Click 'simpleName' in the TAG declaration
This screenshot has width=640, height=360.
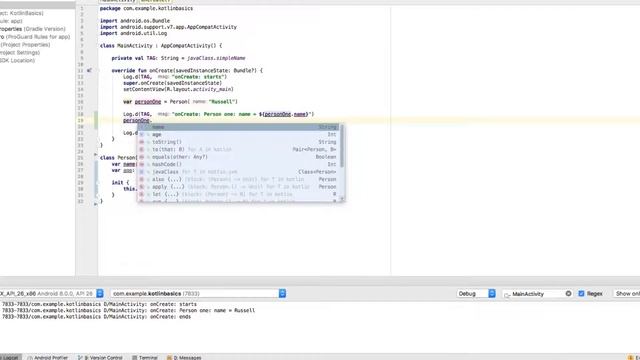click(231, 58)
